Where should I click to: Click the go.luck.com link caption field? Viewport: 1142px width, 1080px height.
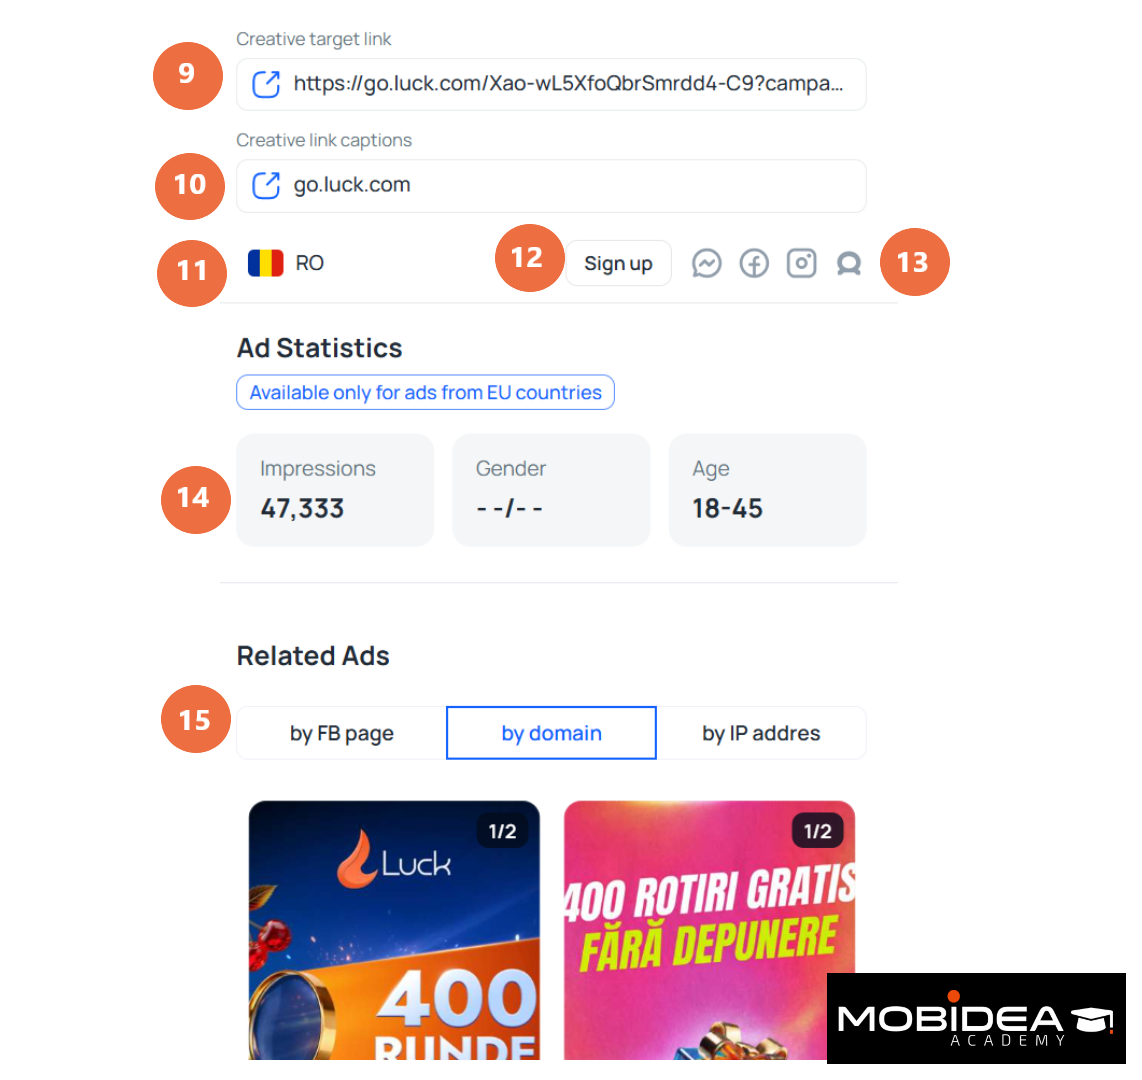point(551,186)
